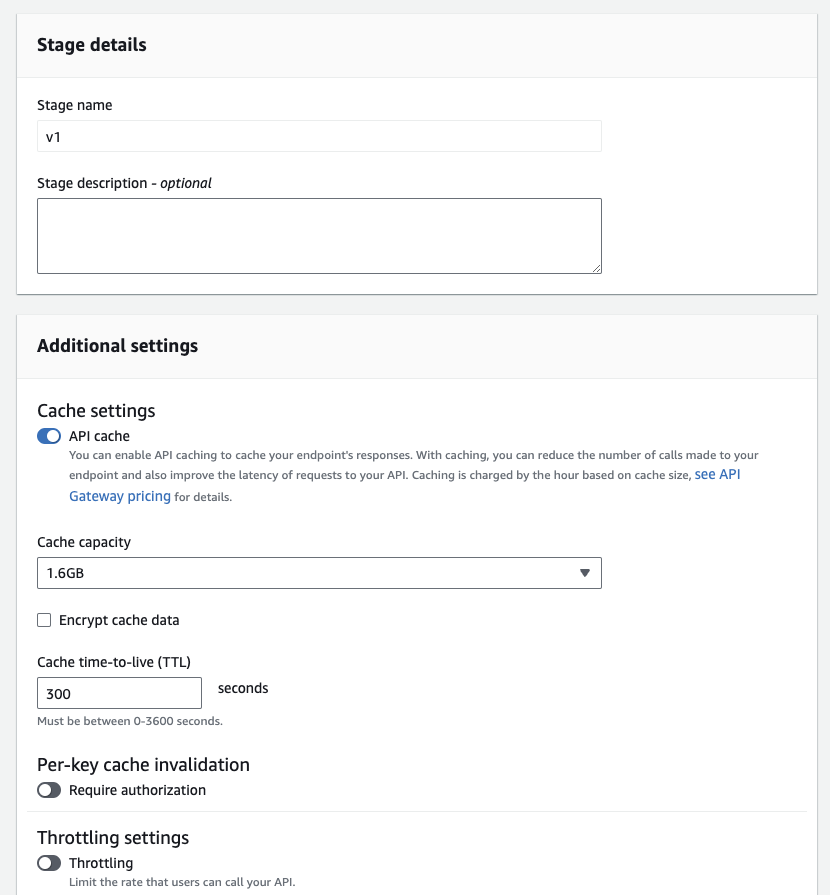The width and height of the screenshot is (830, 895).
Task: Click the "Must be between 0-3600 seconds" hint
Action: 130,721
